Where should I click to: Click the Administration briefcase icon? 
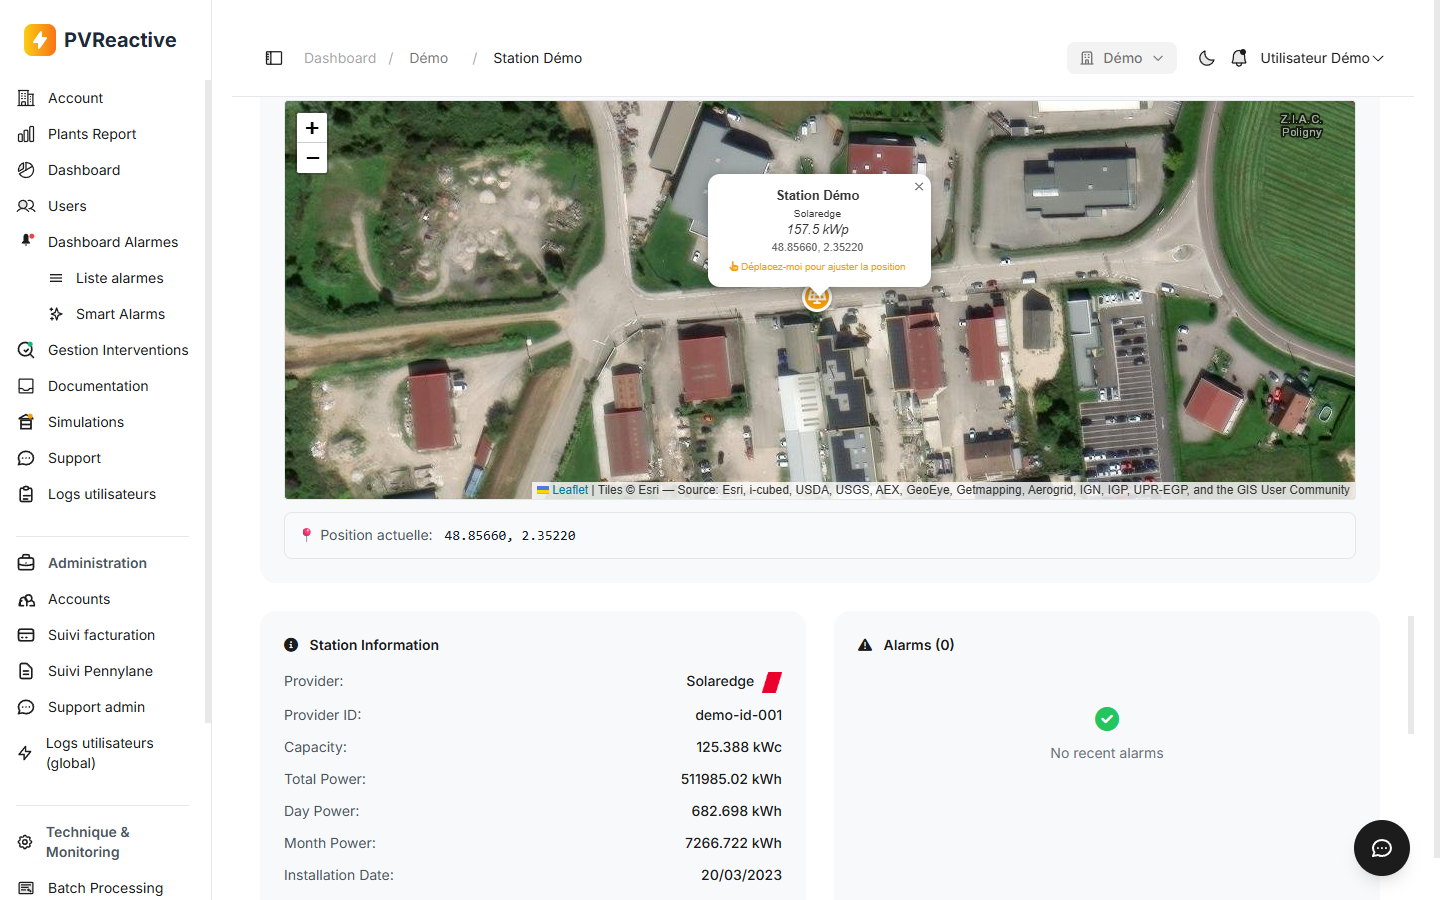pyautogui.click(x=26, y=563)
